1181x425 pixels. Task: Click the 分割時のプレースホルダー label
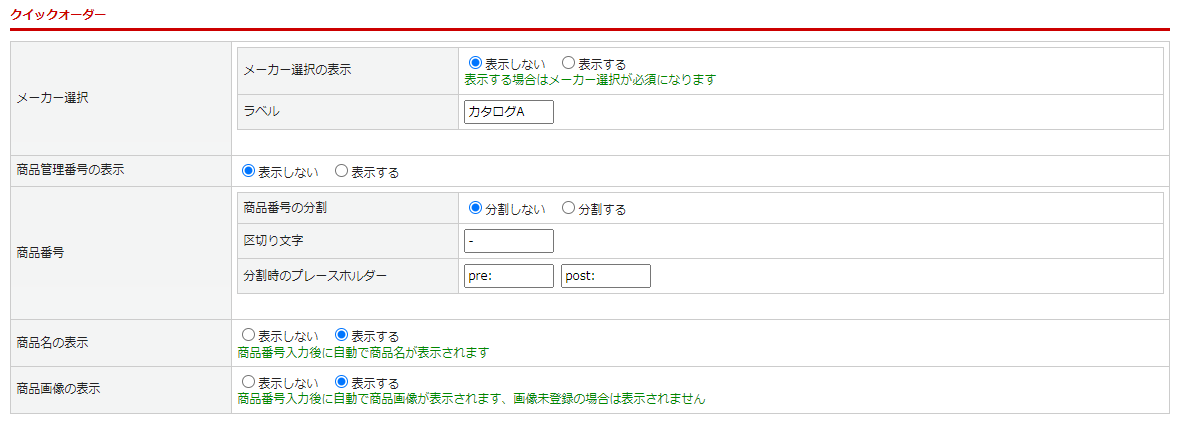click(x=314, y=276)
